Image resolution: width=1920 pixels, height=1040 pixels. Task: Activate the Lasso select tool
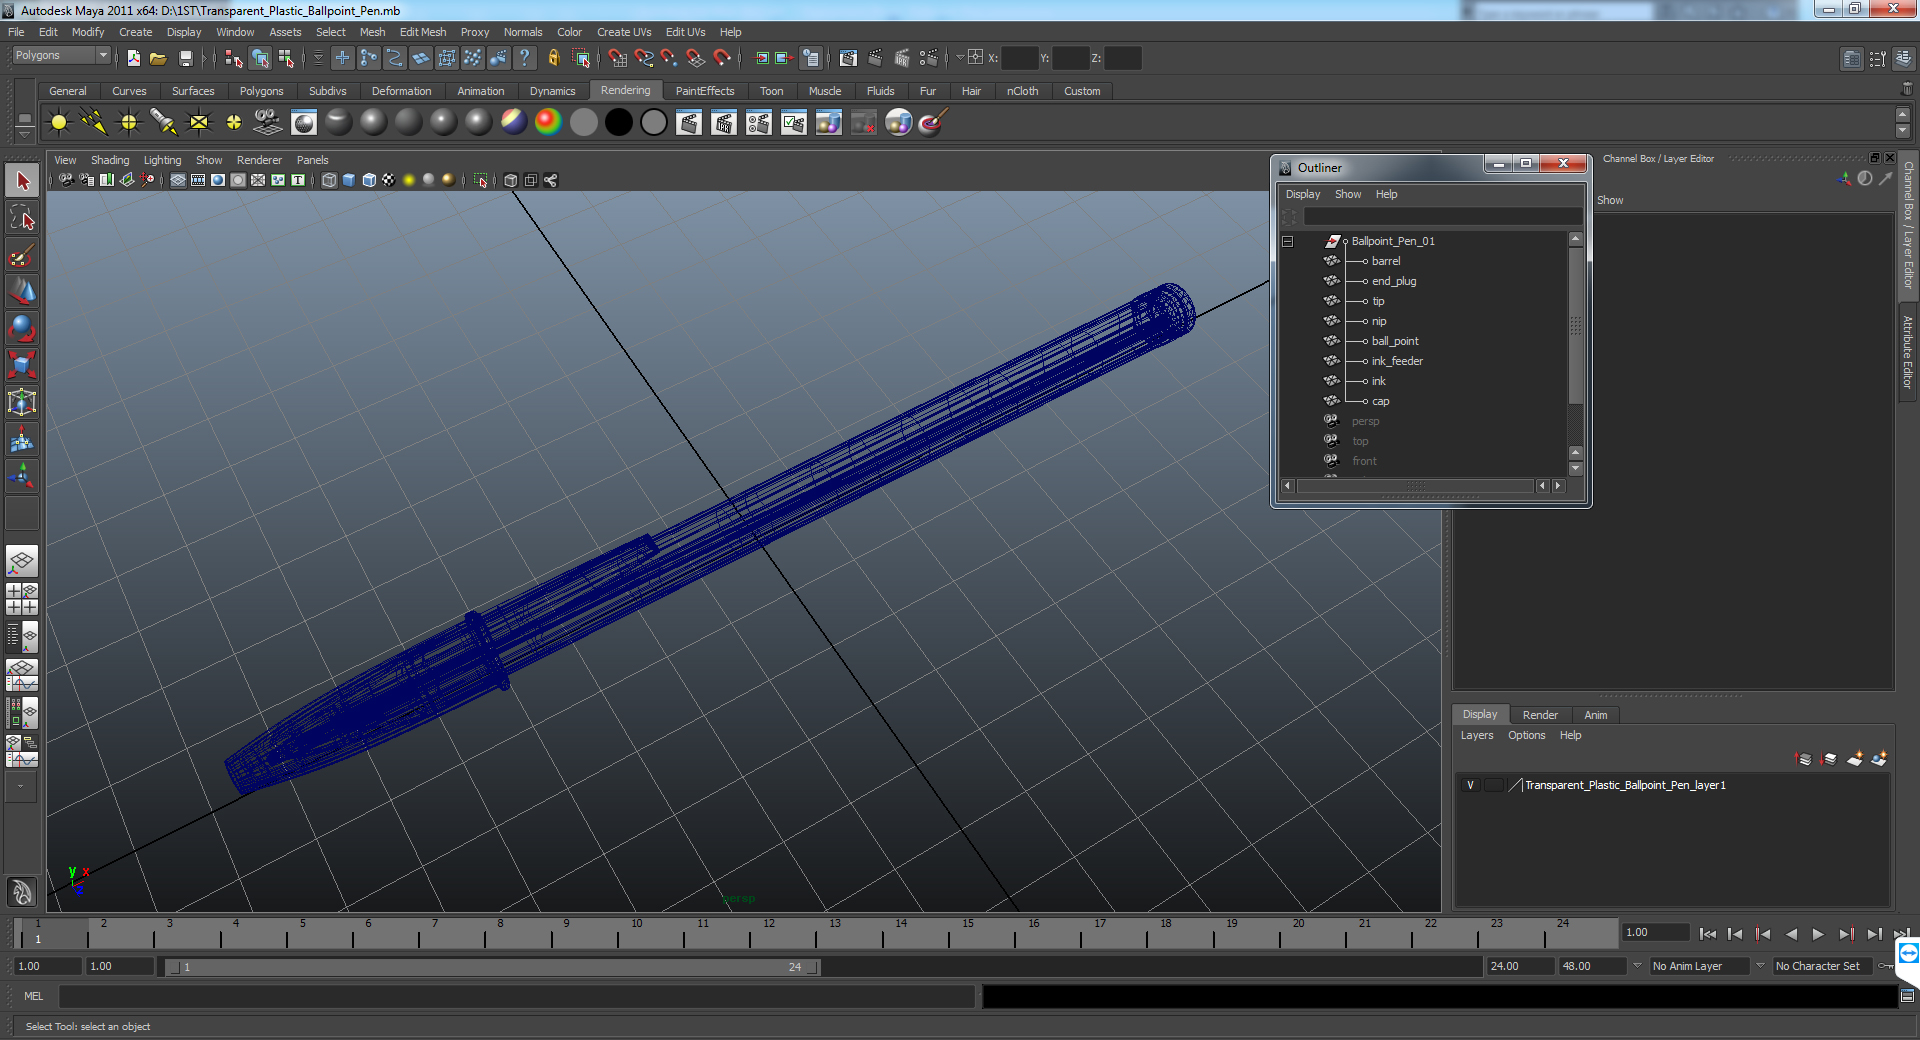coord(22,218)
